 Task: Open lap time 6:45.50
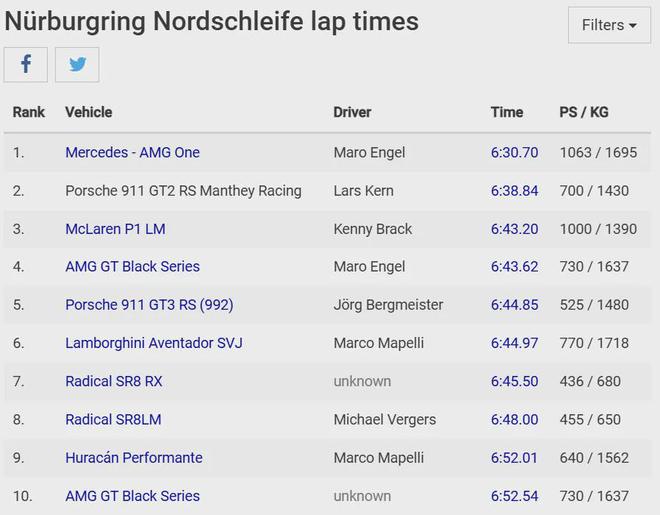pyautogui.click(x=514, y=381)
